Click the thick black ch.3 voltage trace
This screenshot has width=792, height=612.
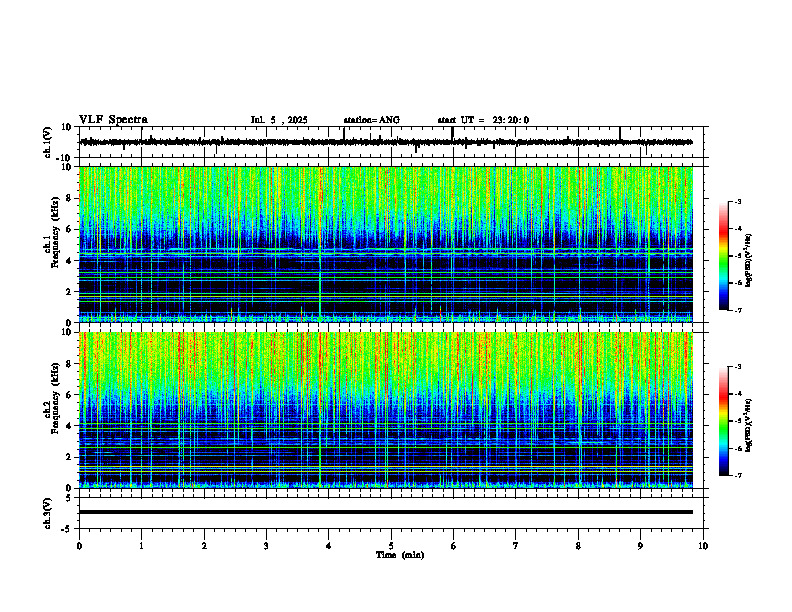pyautogui.click(x=386, y=512)
